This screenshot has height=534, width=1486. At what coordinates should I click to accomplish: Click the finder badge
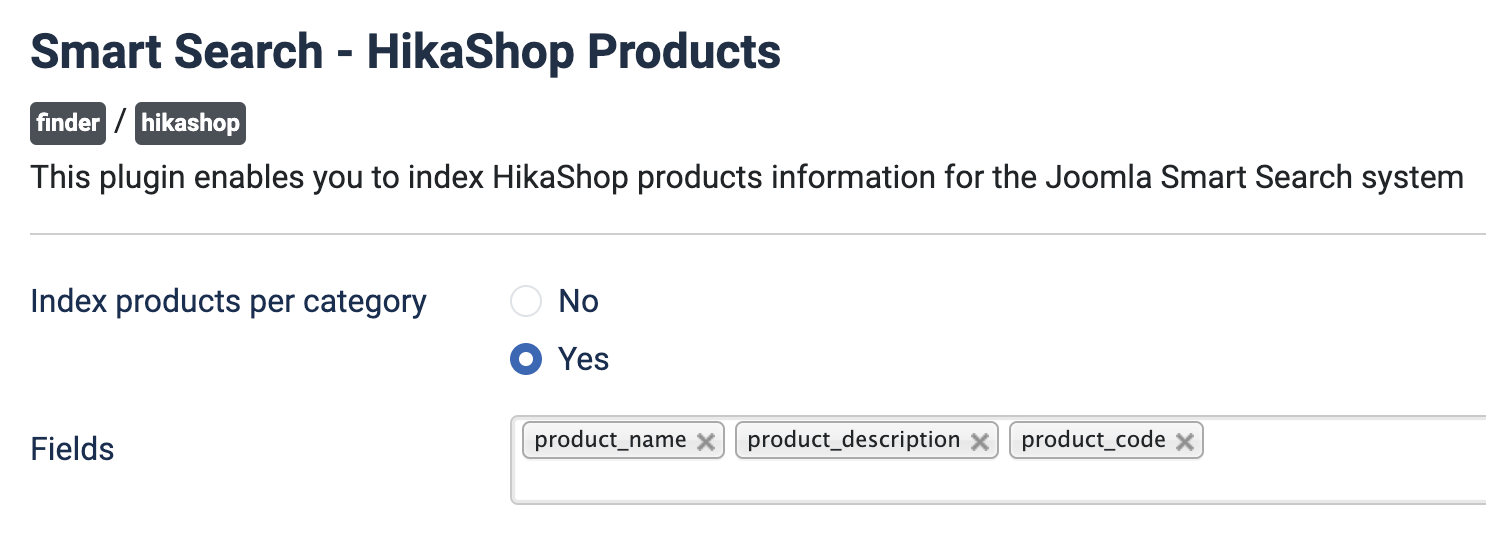tap(68, 123)
